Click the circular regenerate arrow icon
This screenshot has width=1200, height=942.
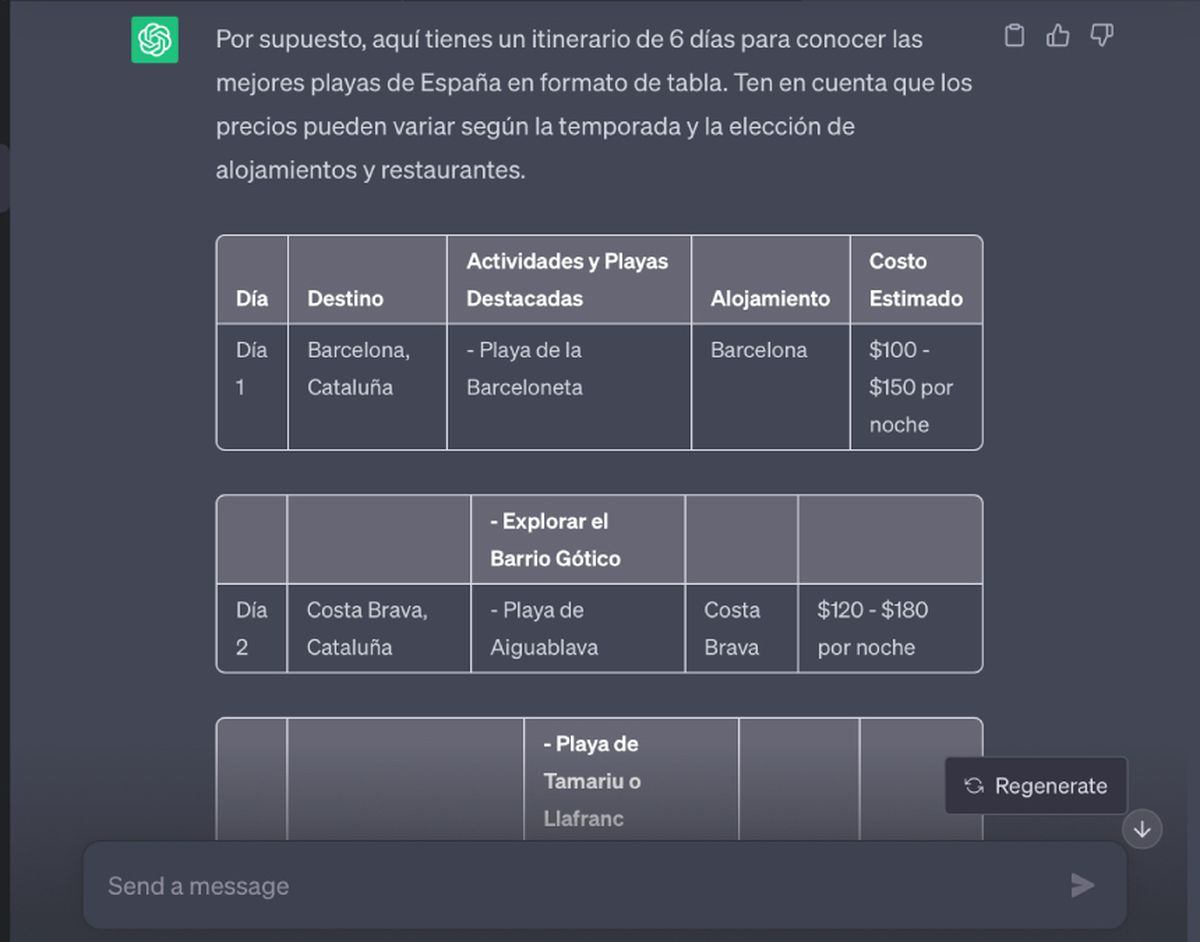[973, 786]
